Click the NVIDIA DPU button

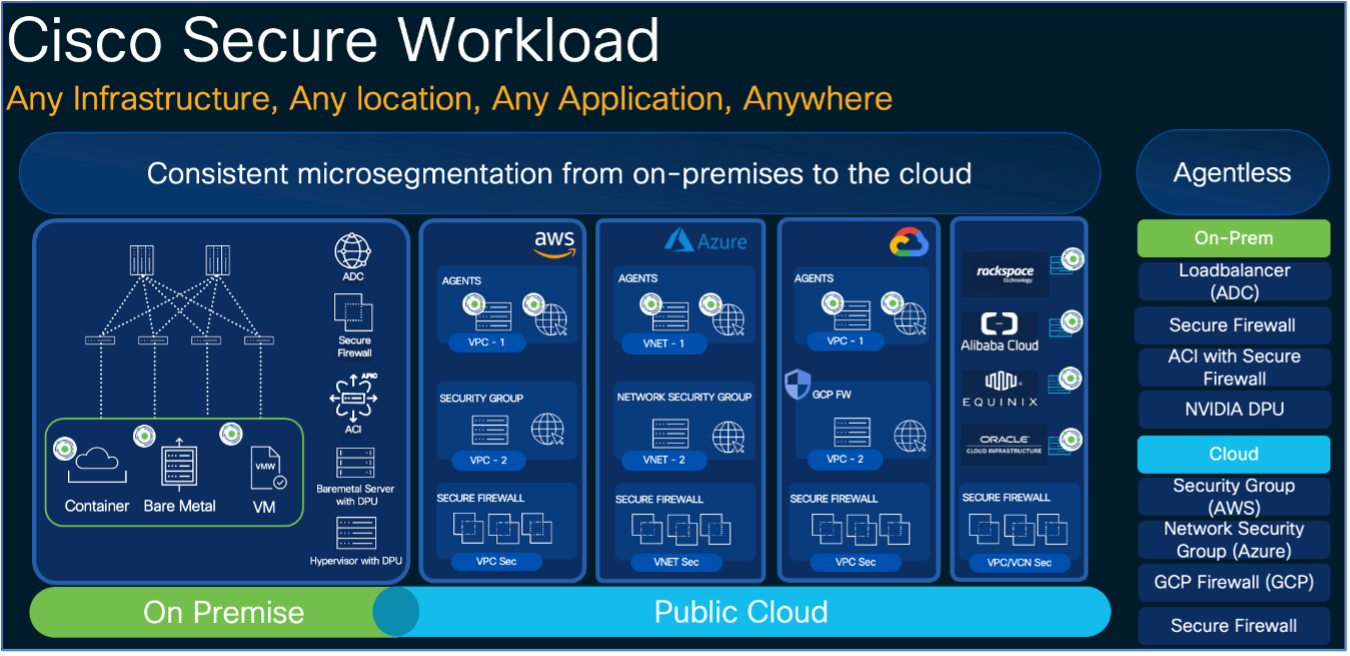1233,410
